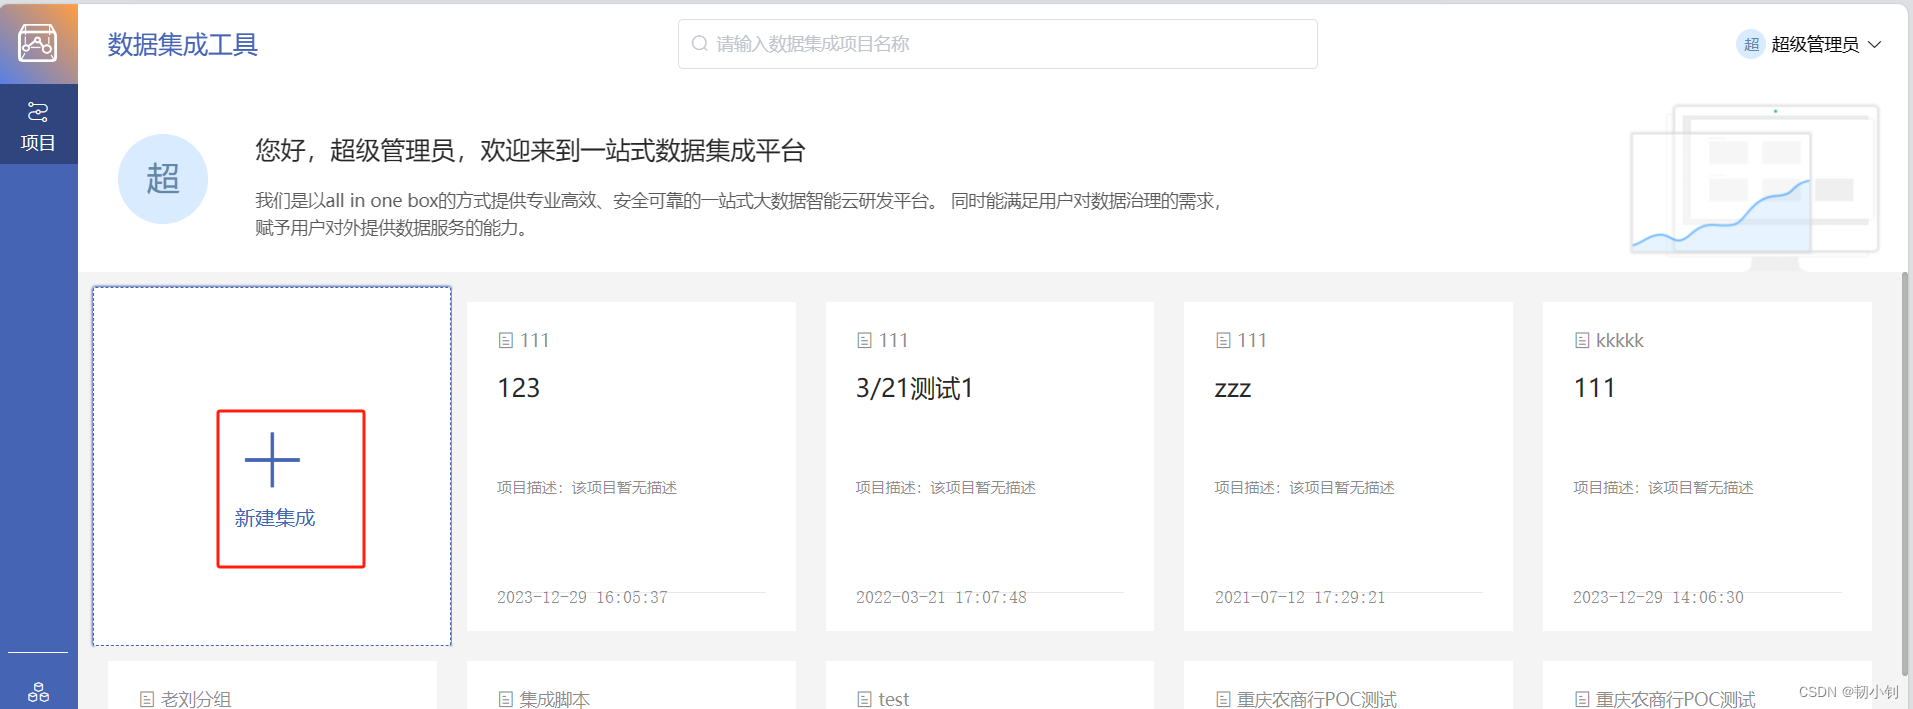This screenshot has height=709, width=1913.
Task: Click the document icon beside 集成脚本
Action: (505, 699)
